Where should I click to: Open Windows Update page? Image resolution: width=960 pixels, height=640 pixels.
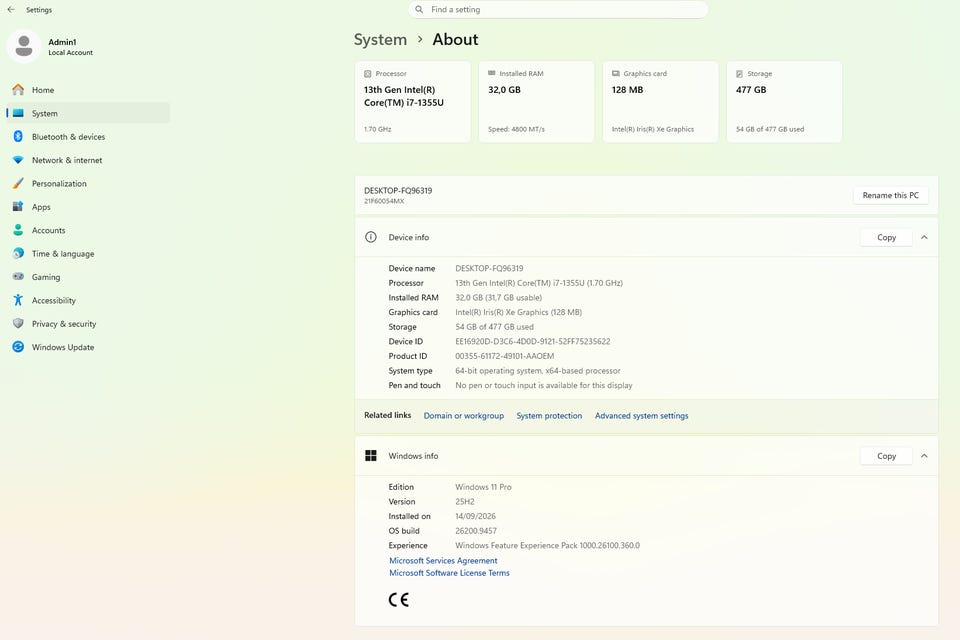point(88,347)
